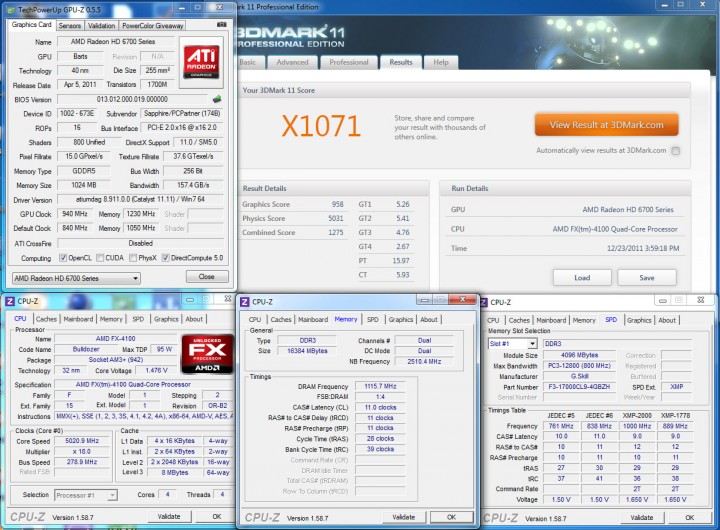Image resolution: width=720 pixels, height=530 pixels.
Task: Click the Bandwidth 157.4 GB/s field
Action: tap(193, 186)
